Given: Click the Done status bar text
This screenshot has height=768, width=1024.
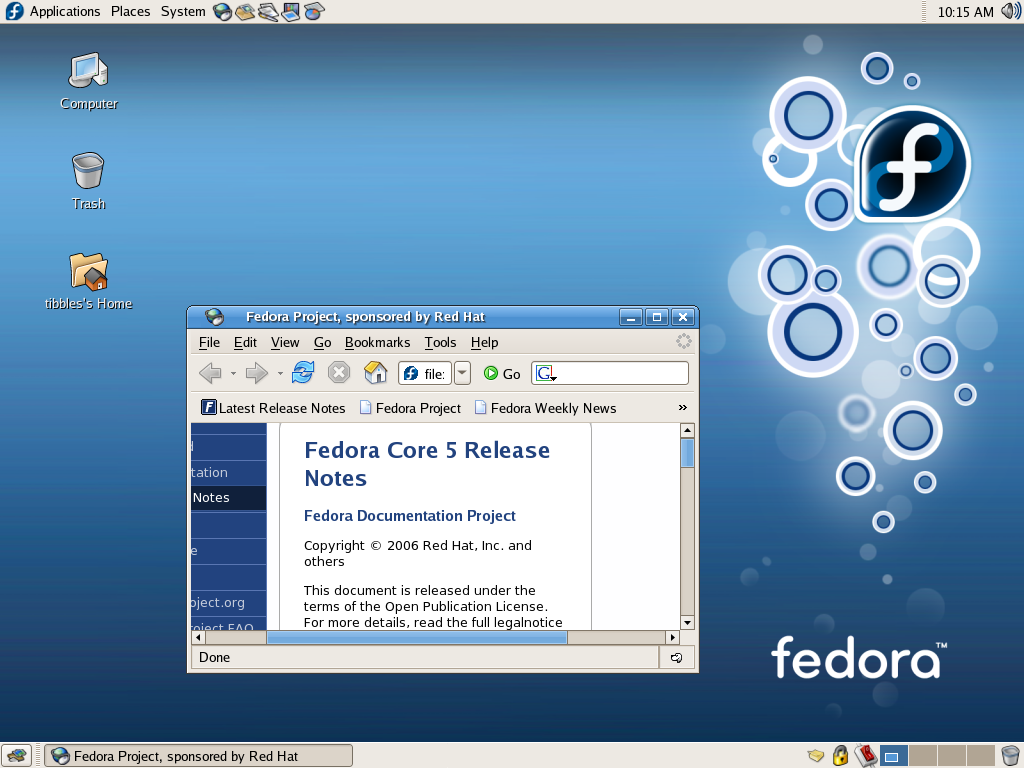Looking at the screenshot, I should (214, 658).
